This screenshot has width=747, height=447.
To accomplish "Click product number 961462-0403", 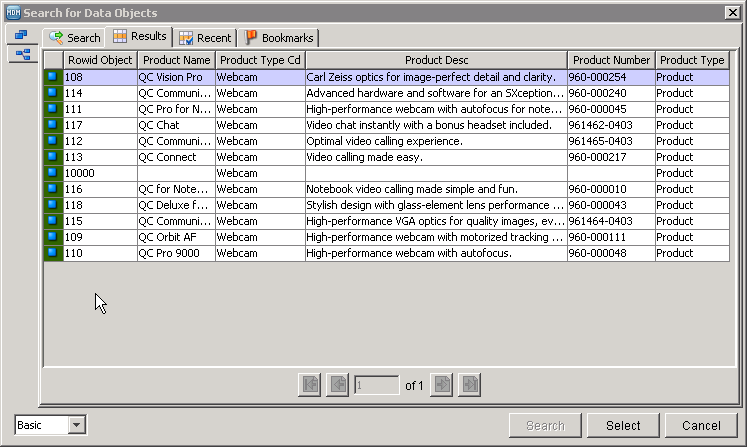I will pyautogui.click(x=611, y=125).
